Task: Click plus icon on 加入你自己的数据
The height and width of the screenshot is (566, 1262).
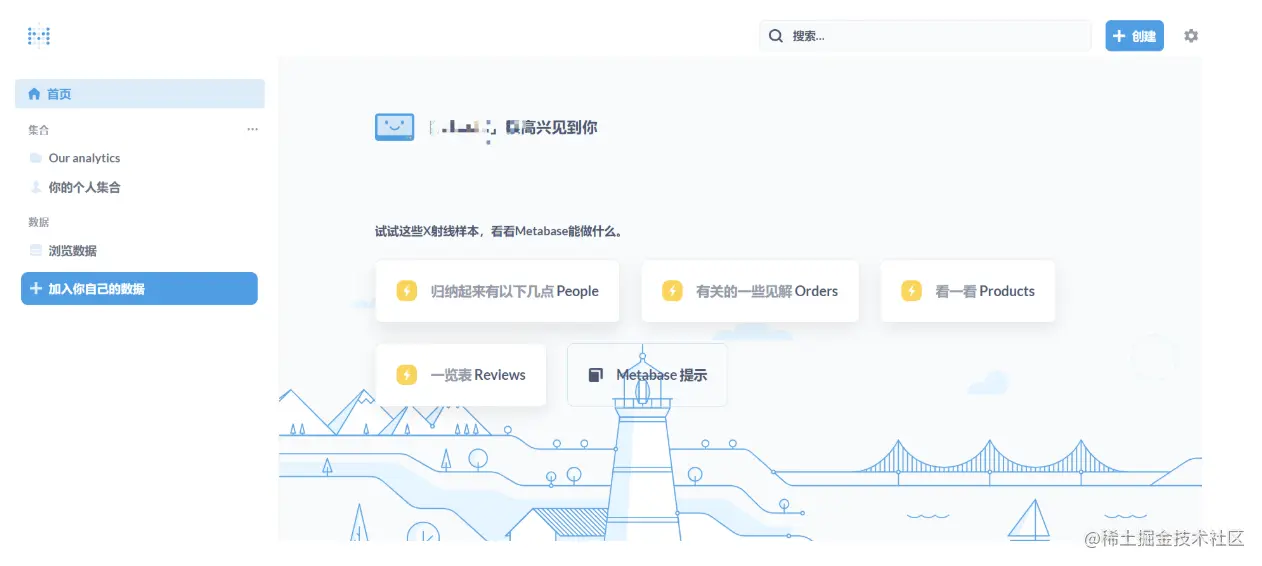Action: point(36,288)
